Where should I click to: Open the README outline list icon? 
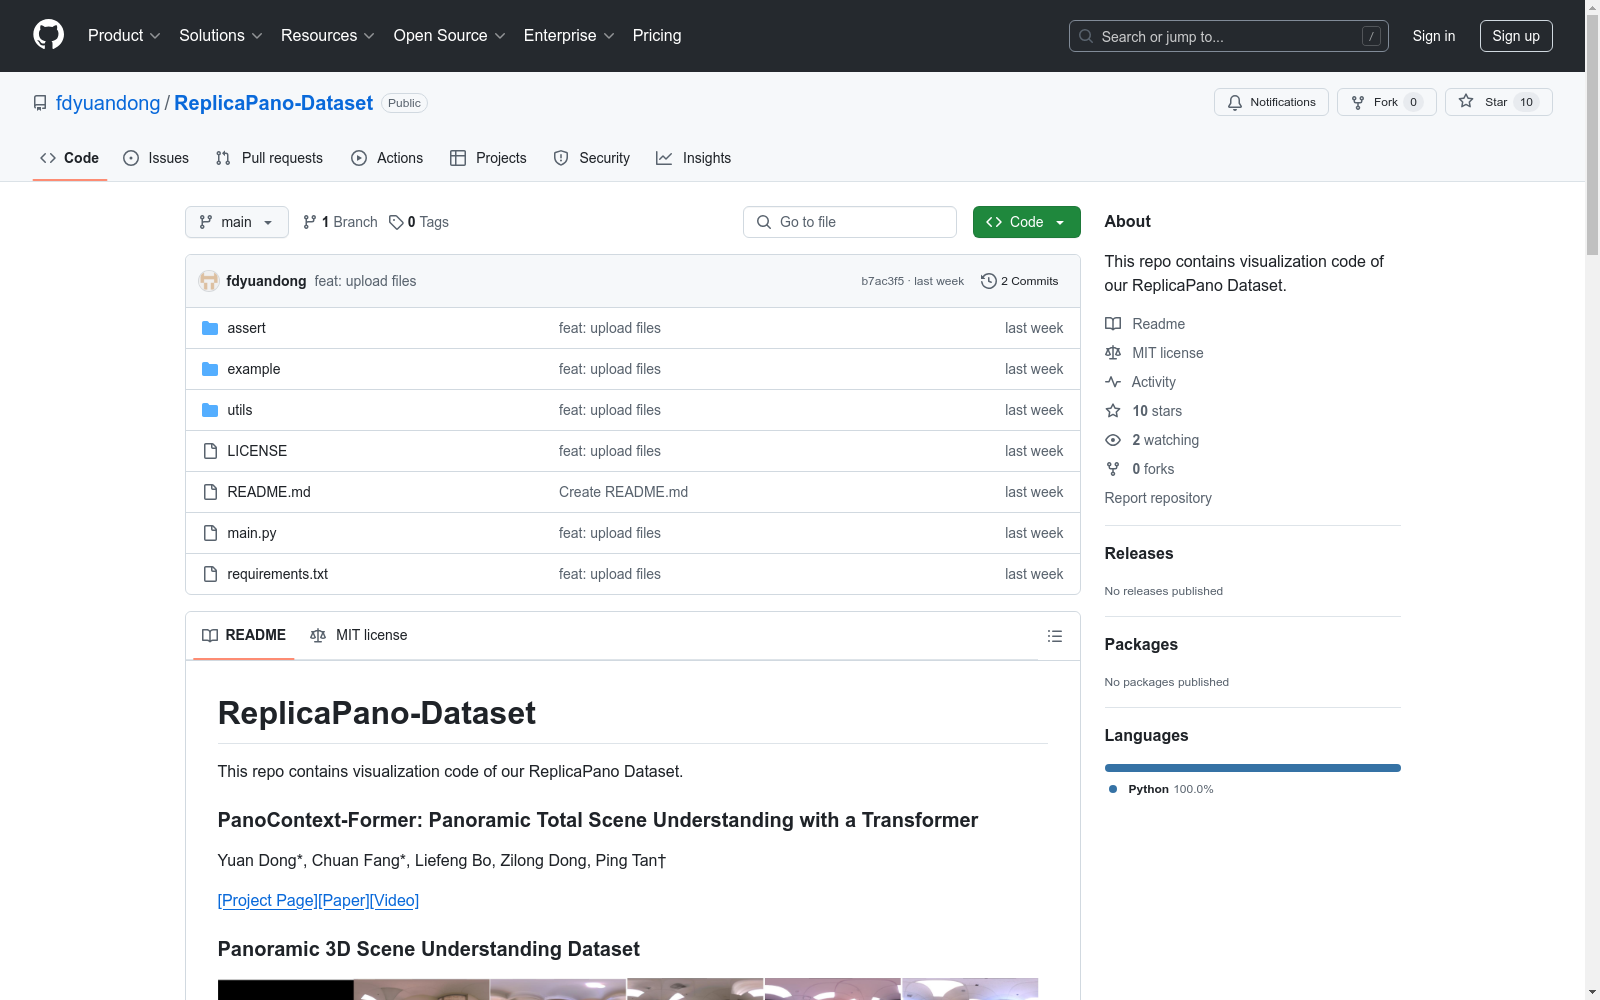(x=1054, y=636)
